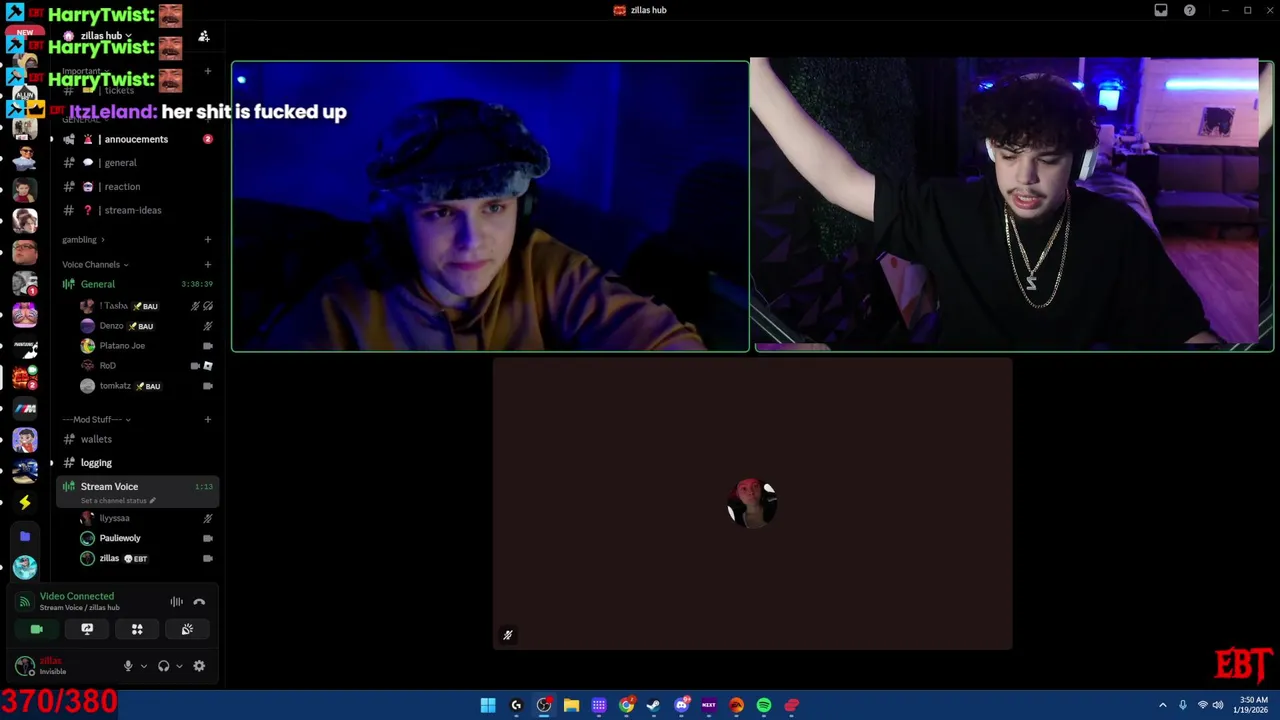Open OBS Studio from taskbar
1280x720 pixels.
(544, 705)
